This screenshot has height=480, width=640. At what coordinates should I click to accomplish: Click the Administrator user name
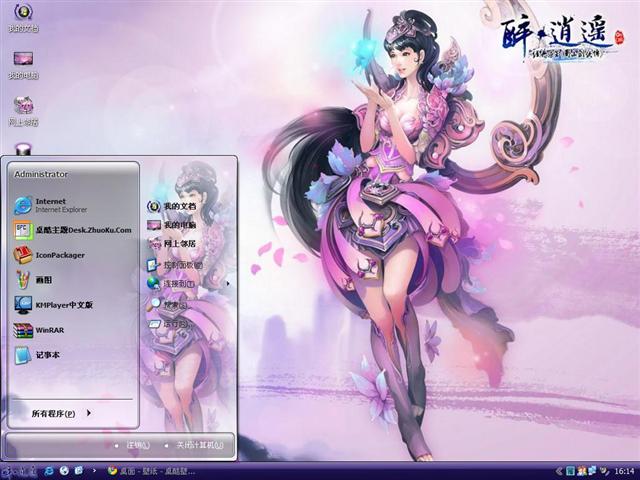pyautogui.click(x=41, y=174)
